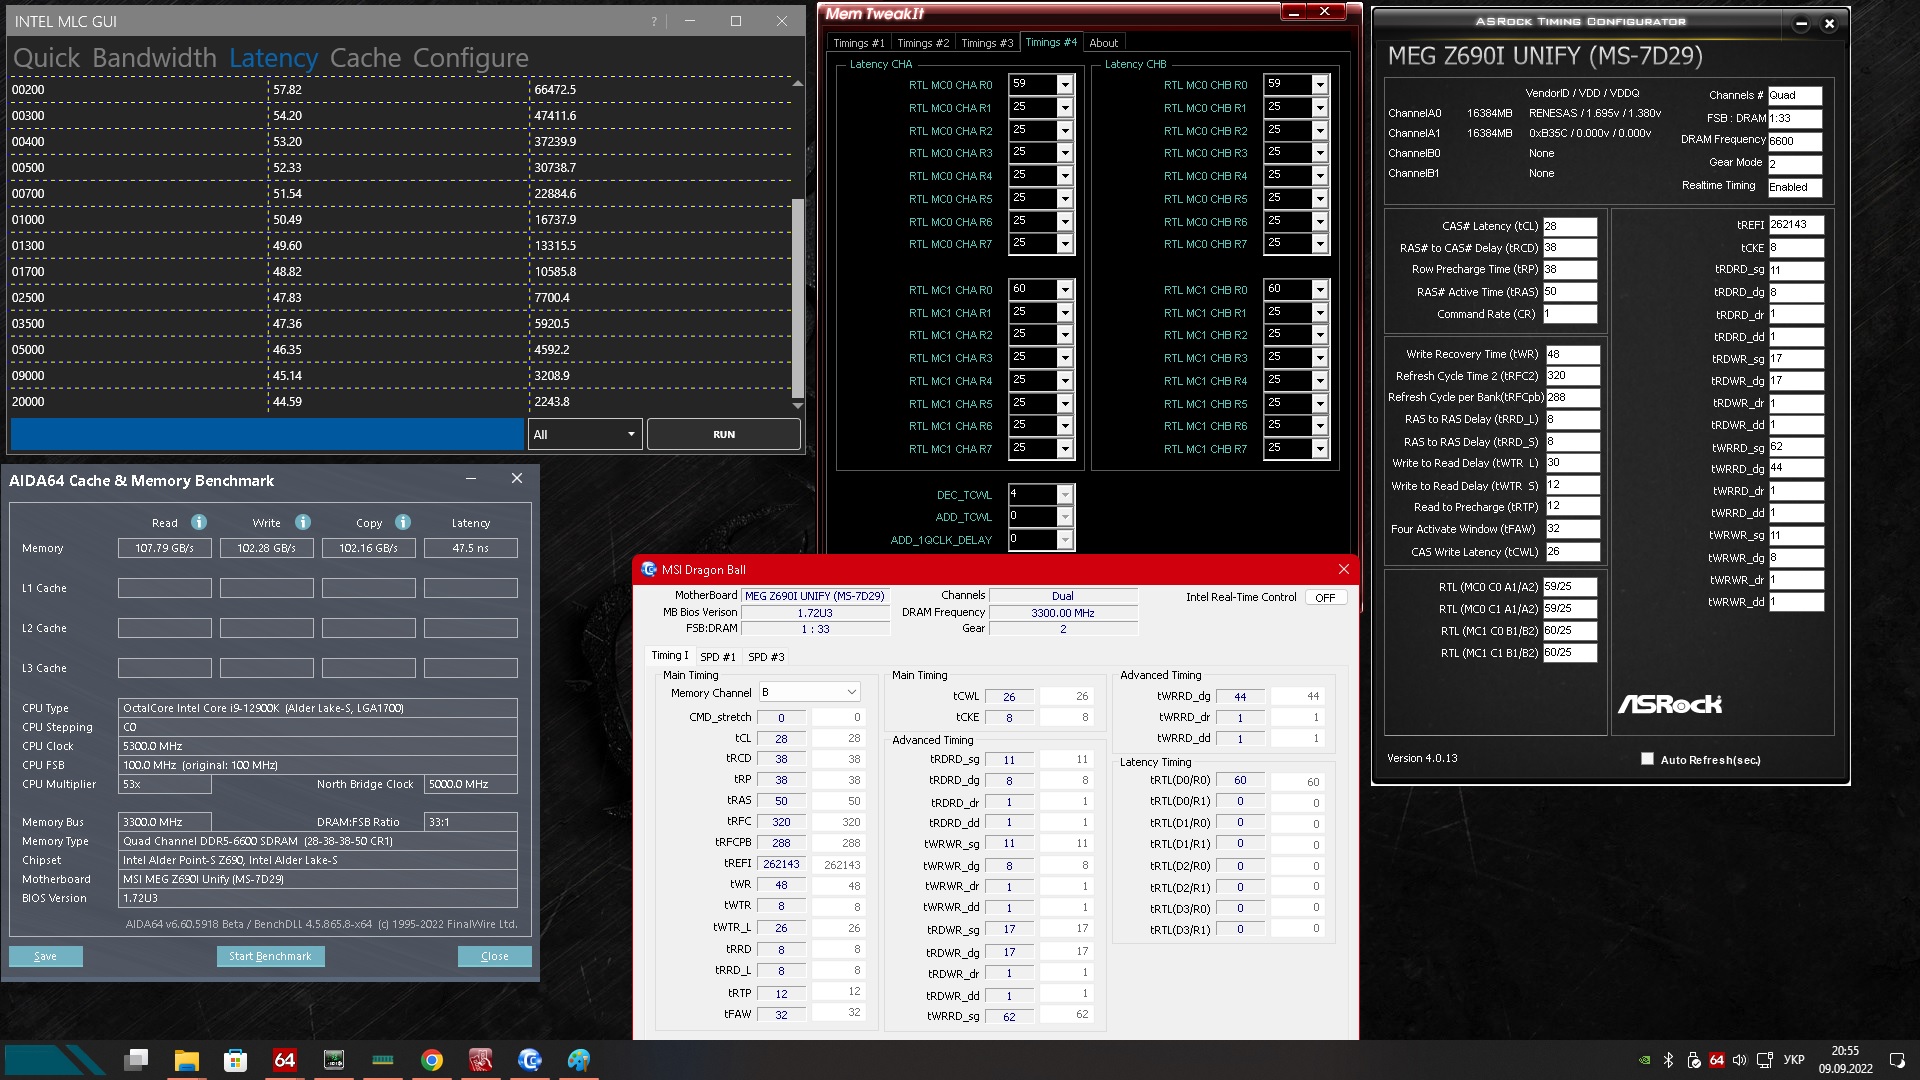Enable the Auto Refresh checkbox

(x=1647, y=759)
